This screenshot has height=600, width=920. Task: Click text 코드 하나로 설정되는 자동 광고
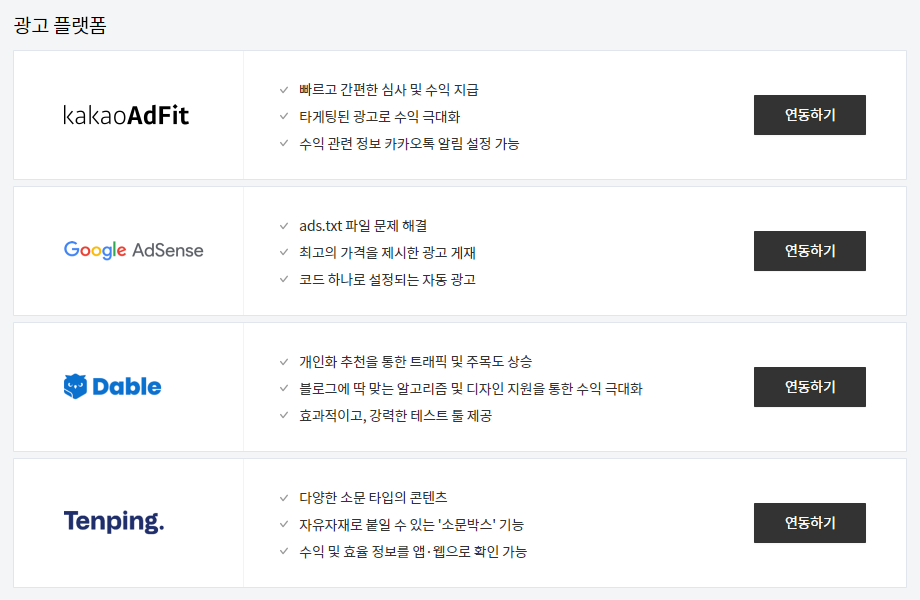coord(387,280)
